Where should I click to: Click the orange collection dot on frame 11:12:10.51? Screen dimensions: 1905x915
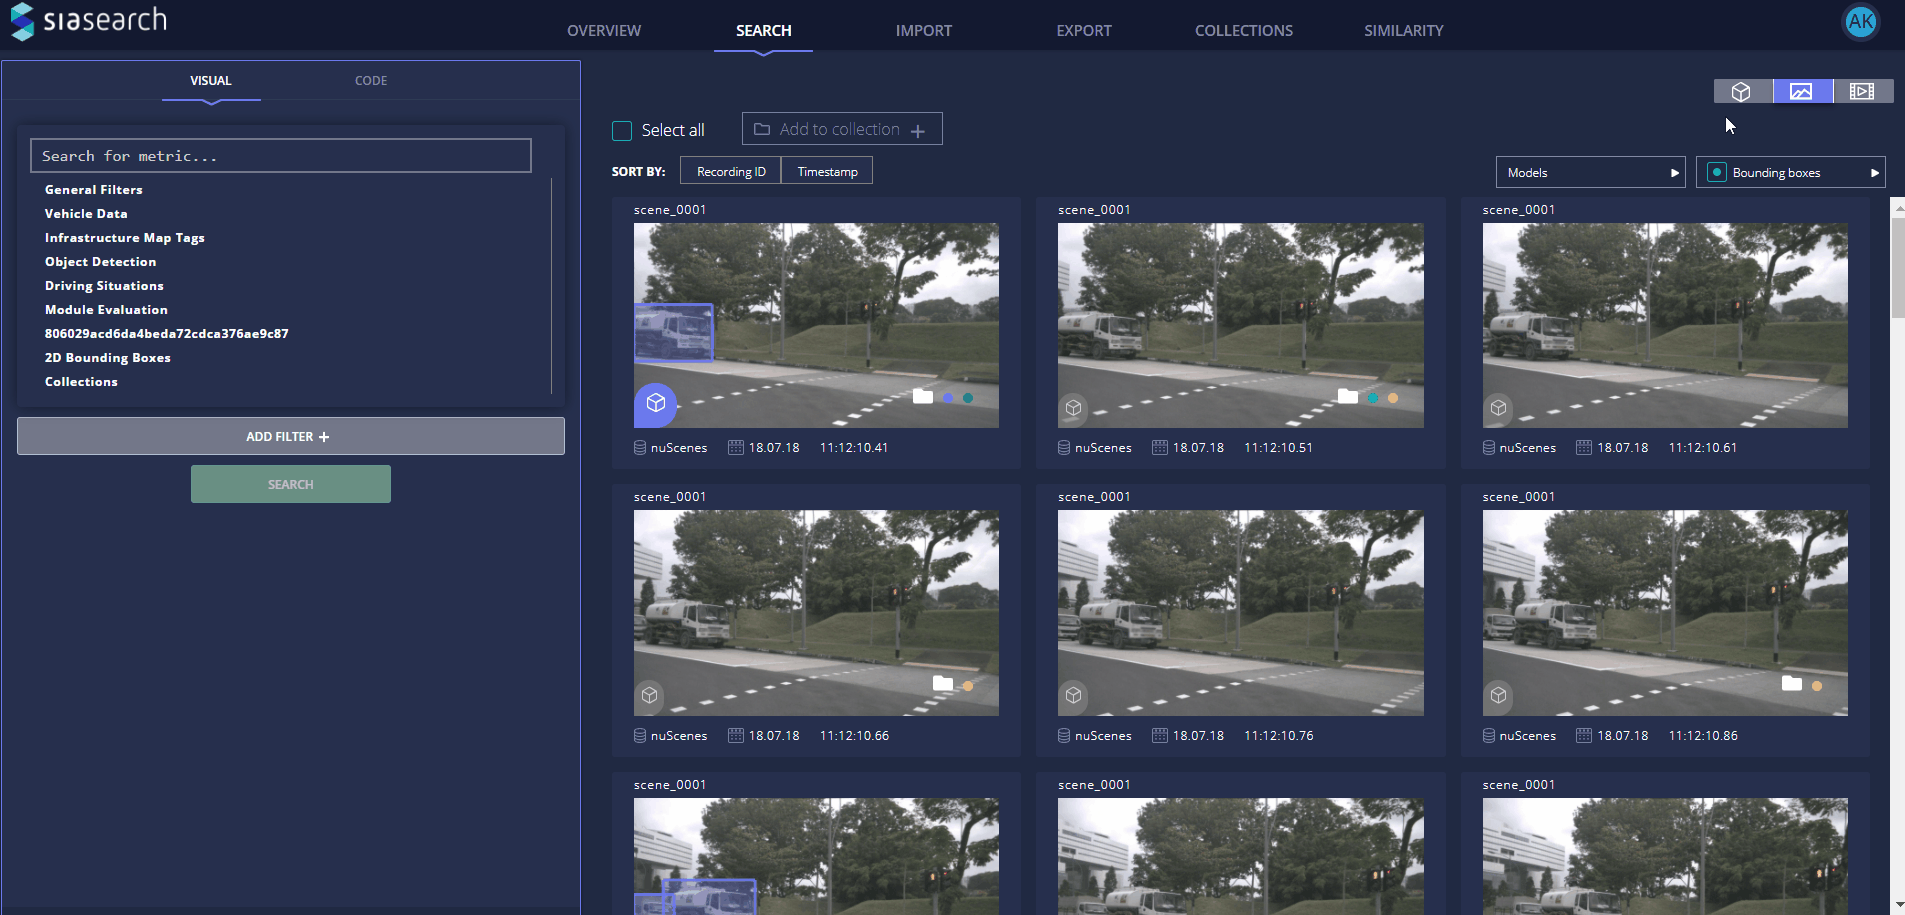(x=1393, y=398)
